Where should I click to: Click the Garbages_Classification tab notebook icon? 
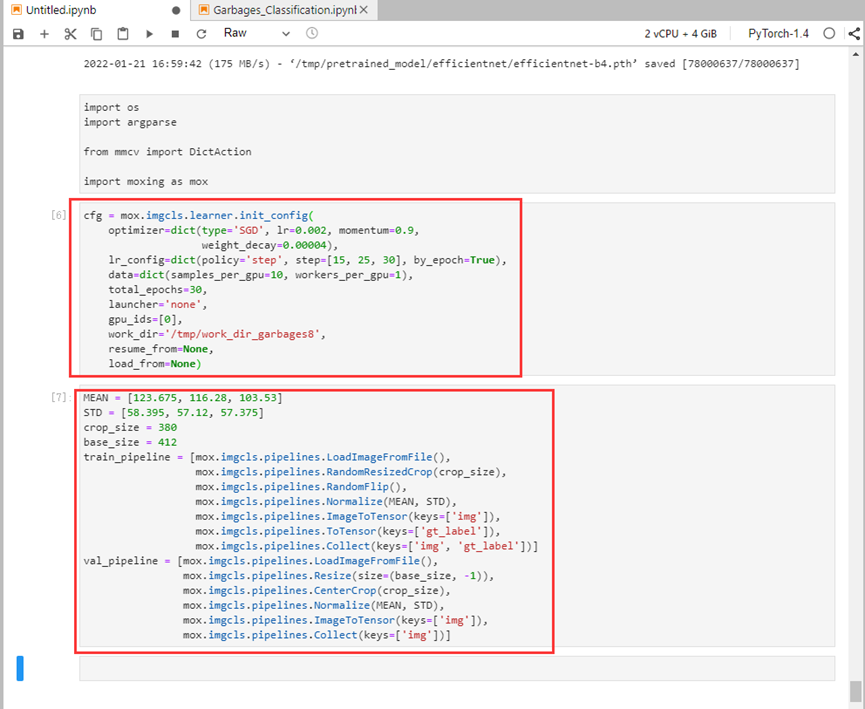pyautogui.click(x=204, y=10)
